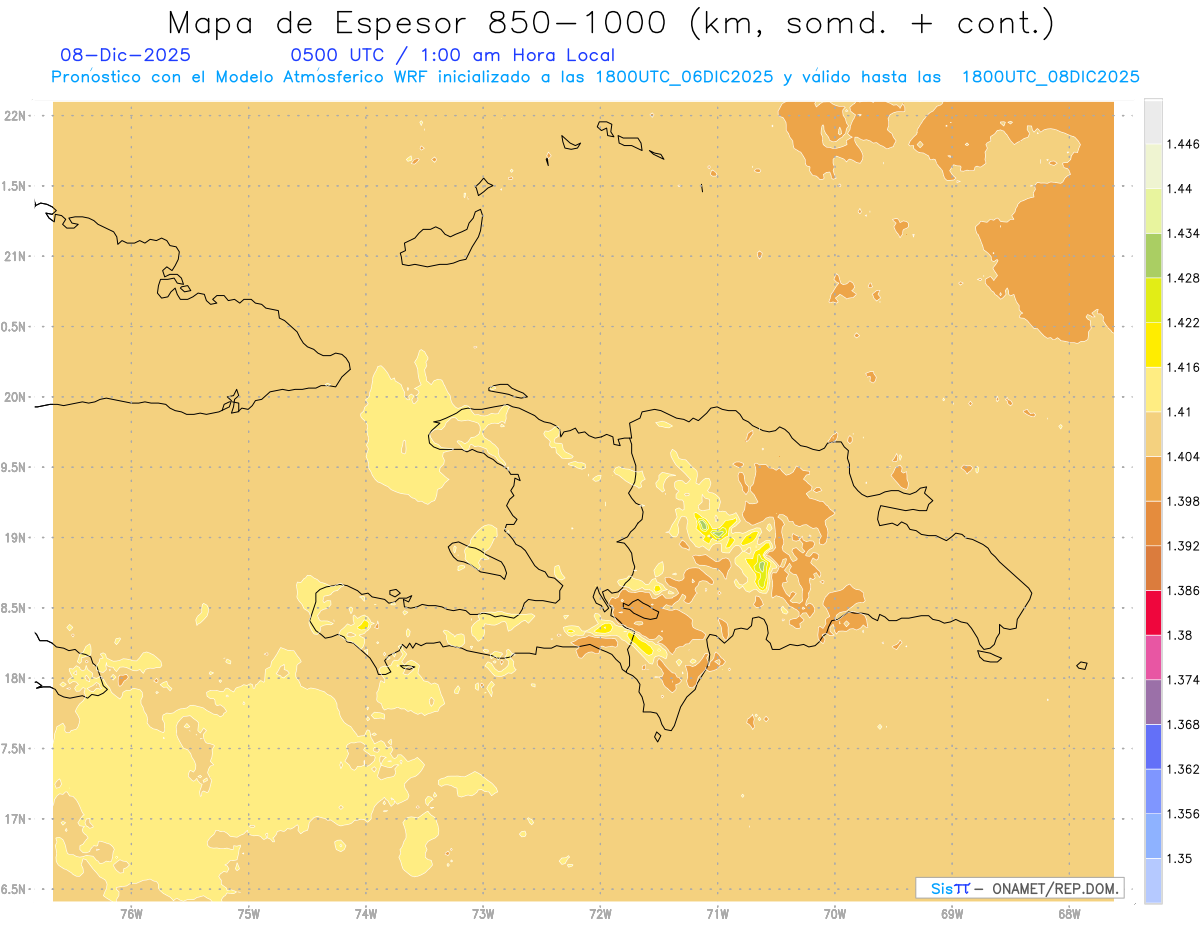
Task: Click the 17N latitude label
Action: (15, 820)
